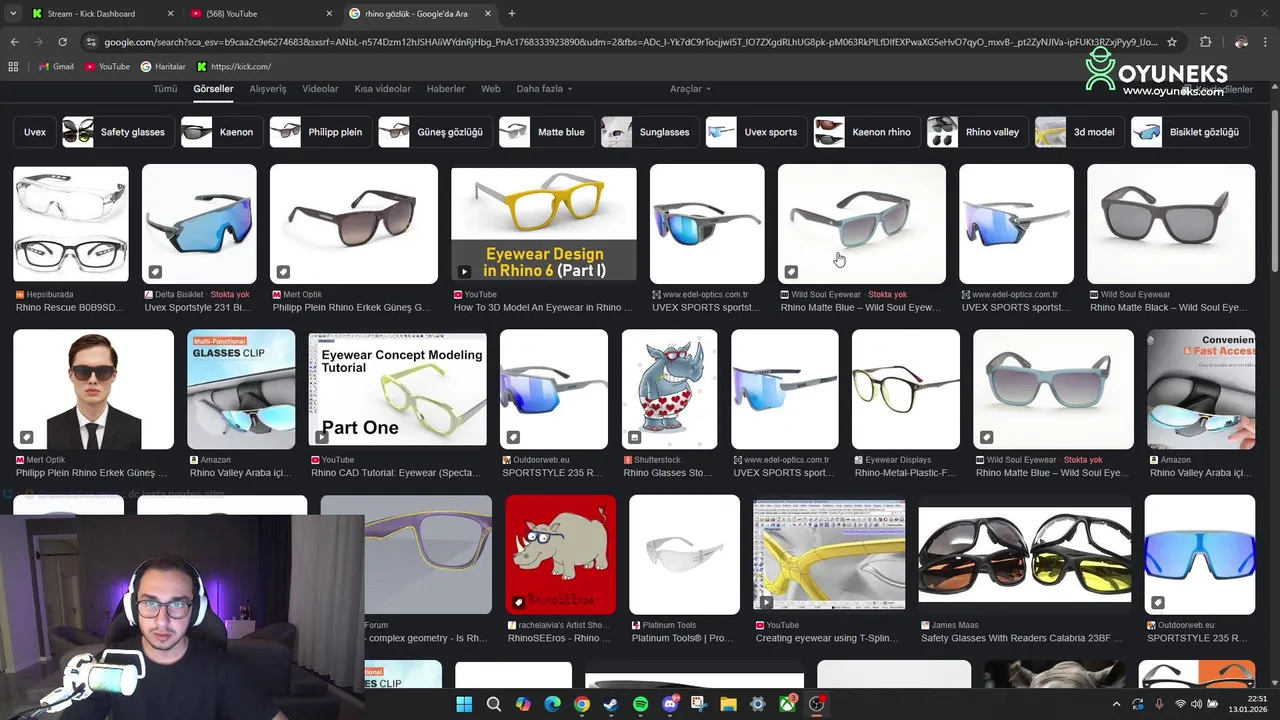The image size is (1280, 720).
Task: Open Creating eyewear using T-Splin link
Action: (x=829, y=638)
